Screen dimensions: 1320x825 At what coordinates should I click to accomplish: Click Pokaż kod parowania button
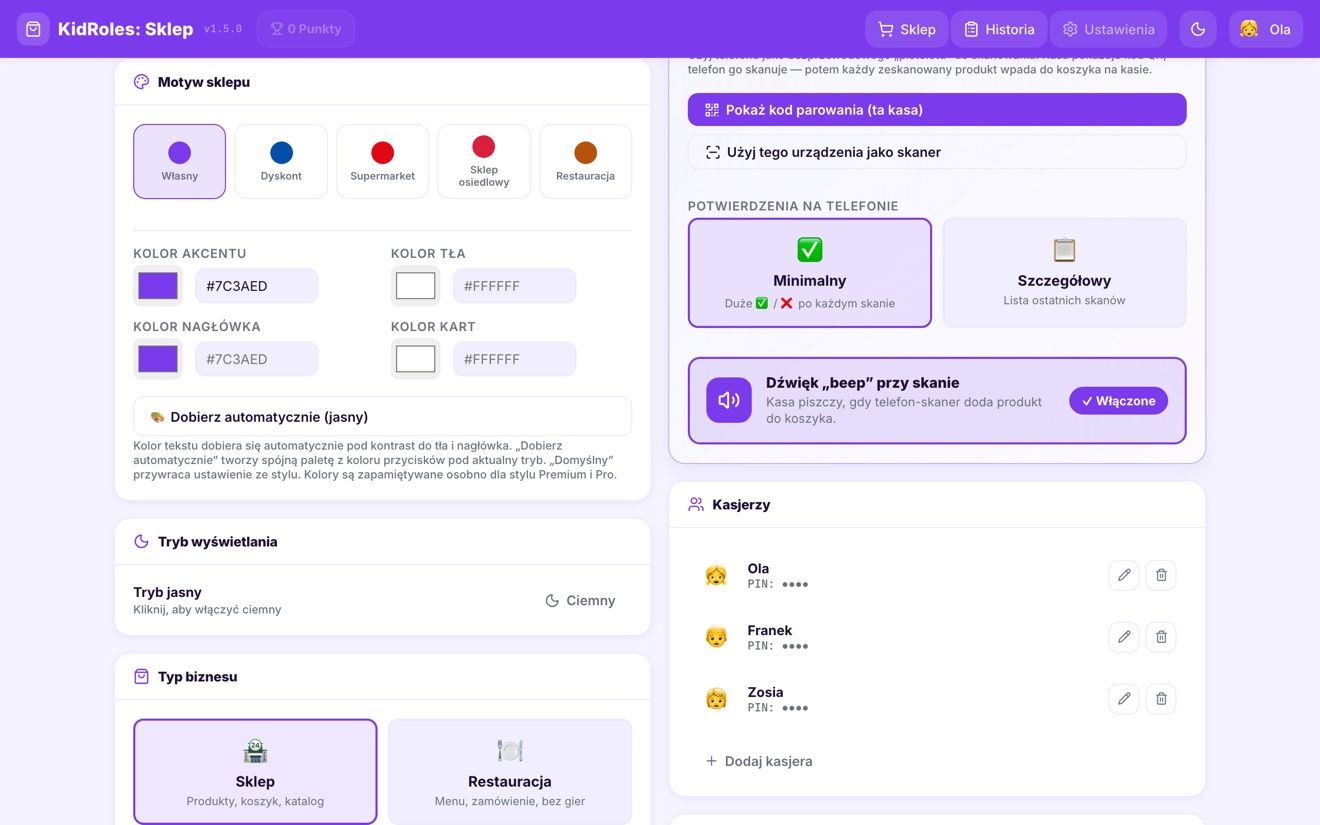(x=937, y=110)
